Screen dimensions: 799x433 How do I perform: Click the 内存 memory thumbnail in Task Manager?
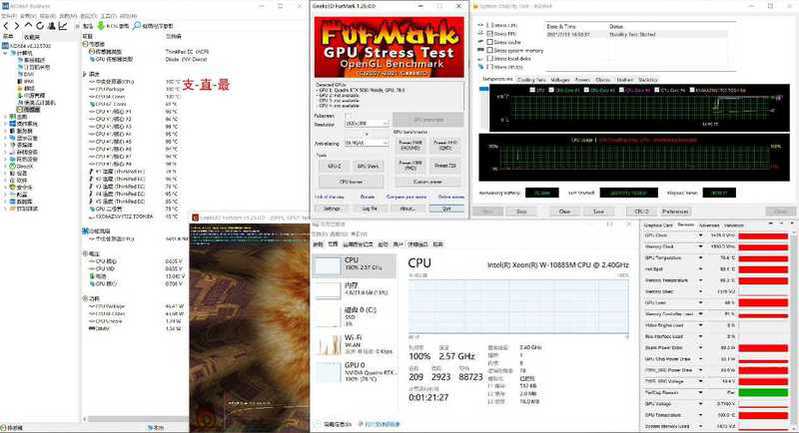(327, 290)
